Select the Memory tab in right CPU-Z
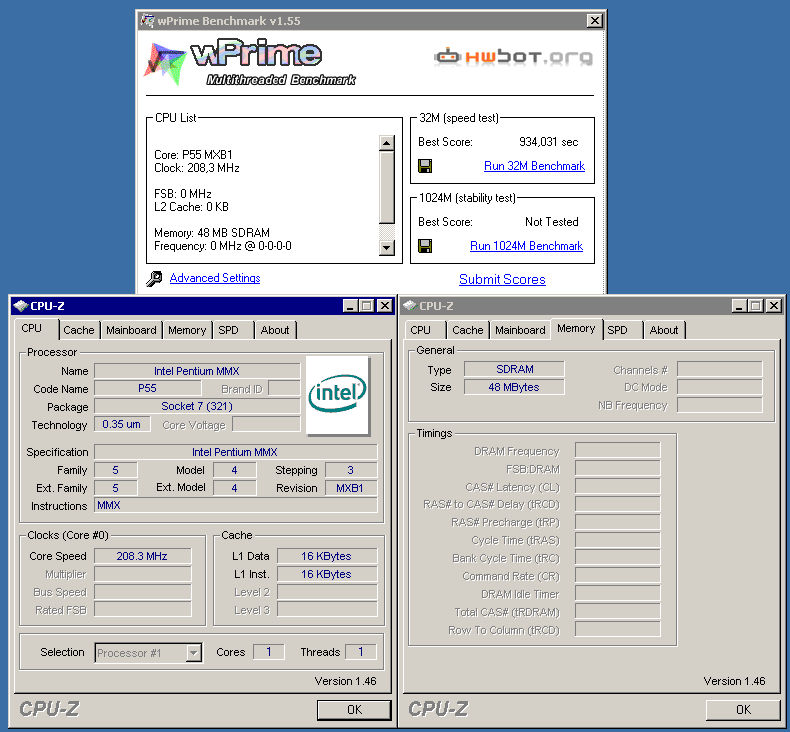 coord(576,328)
